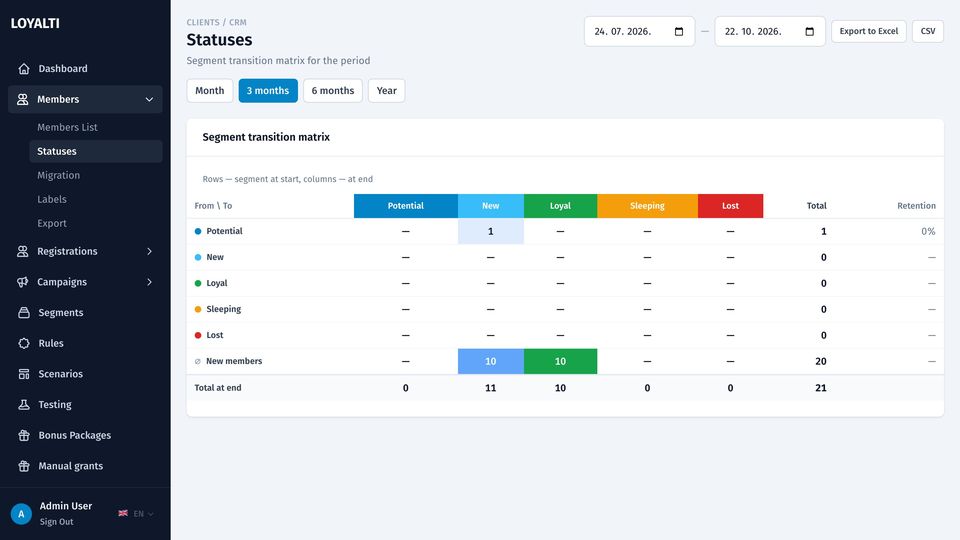Click the New members total 20

820,361
